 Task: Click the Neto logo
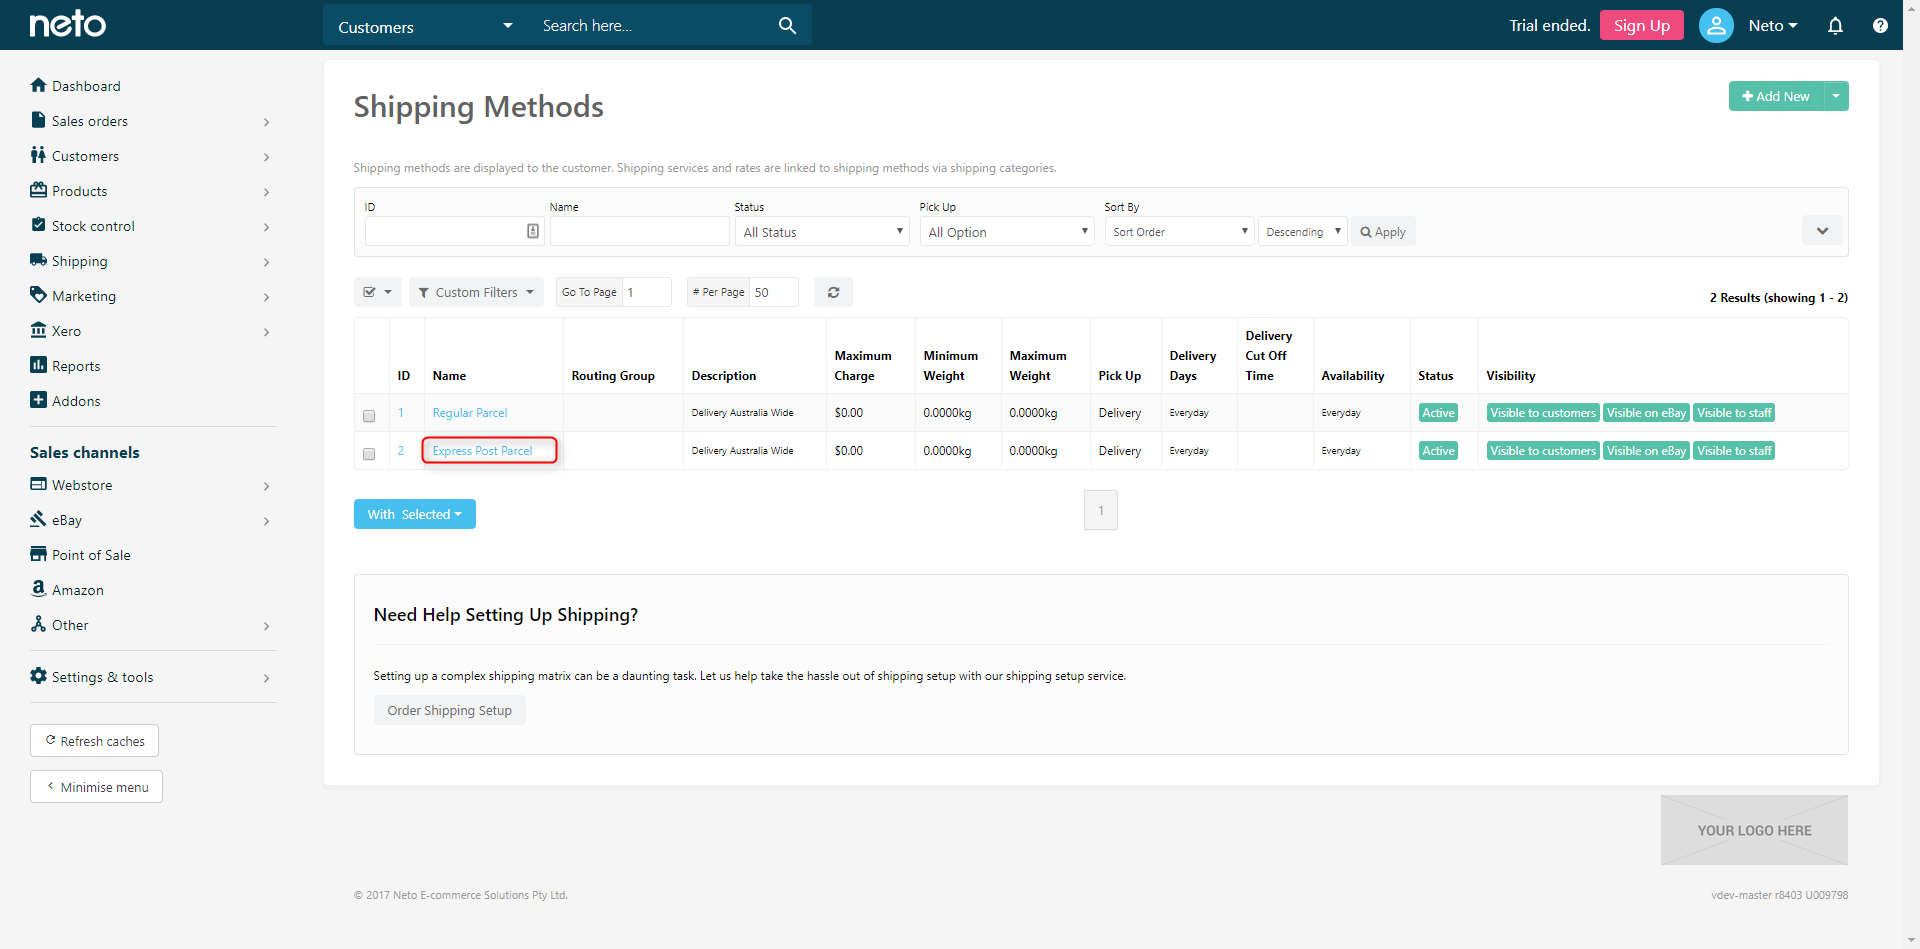point(67,24)
